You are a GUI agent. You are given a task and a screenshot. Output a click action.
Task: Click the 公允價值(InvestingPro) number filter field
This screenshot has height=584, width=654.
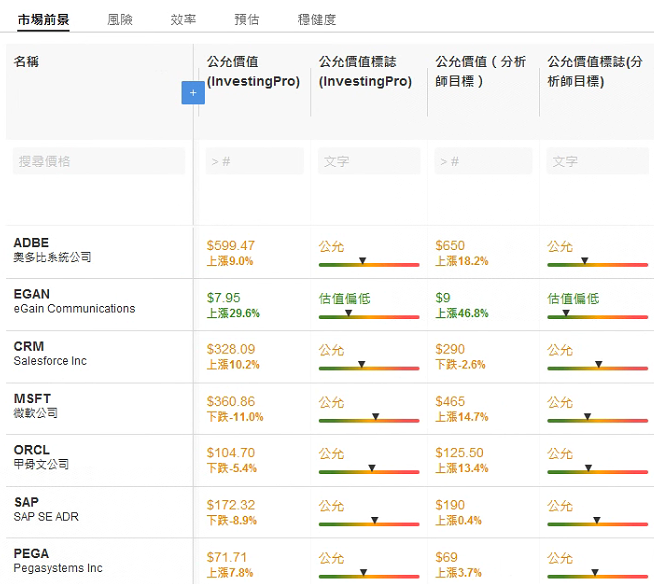[254, 161]
